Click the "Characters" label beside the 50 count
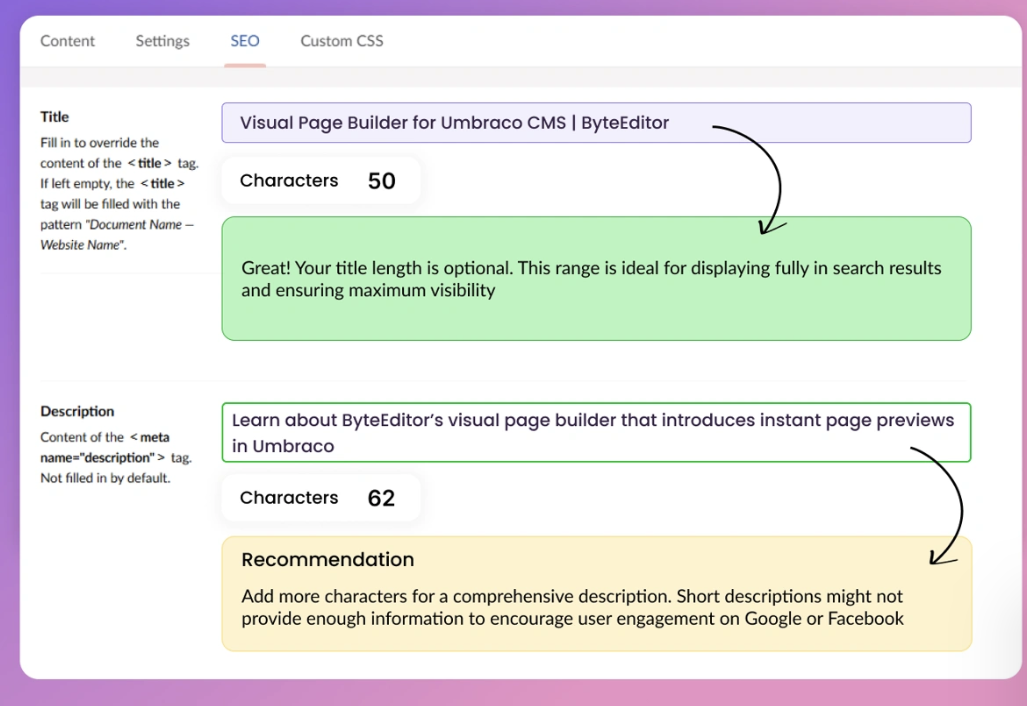1027x706 pixels. pyautogui.click(x=289, y=181)
